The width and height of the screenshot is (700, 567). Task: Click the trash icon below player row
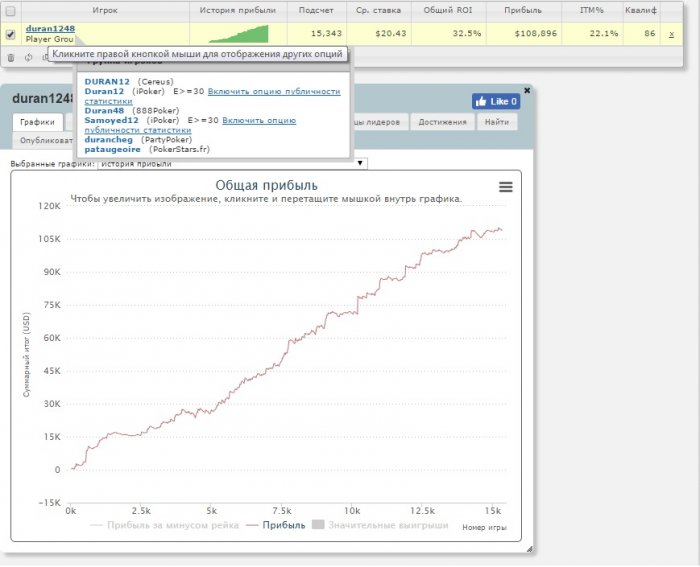pos(11,57)
